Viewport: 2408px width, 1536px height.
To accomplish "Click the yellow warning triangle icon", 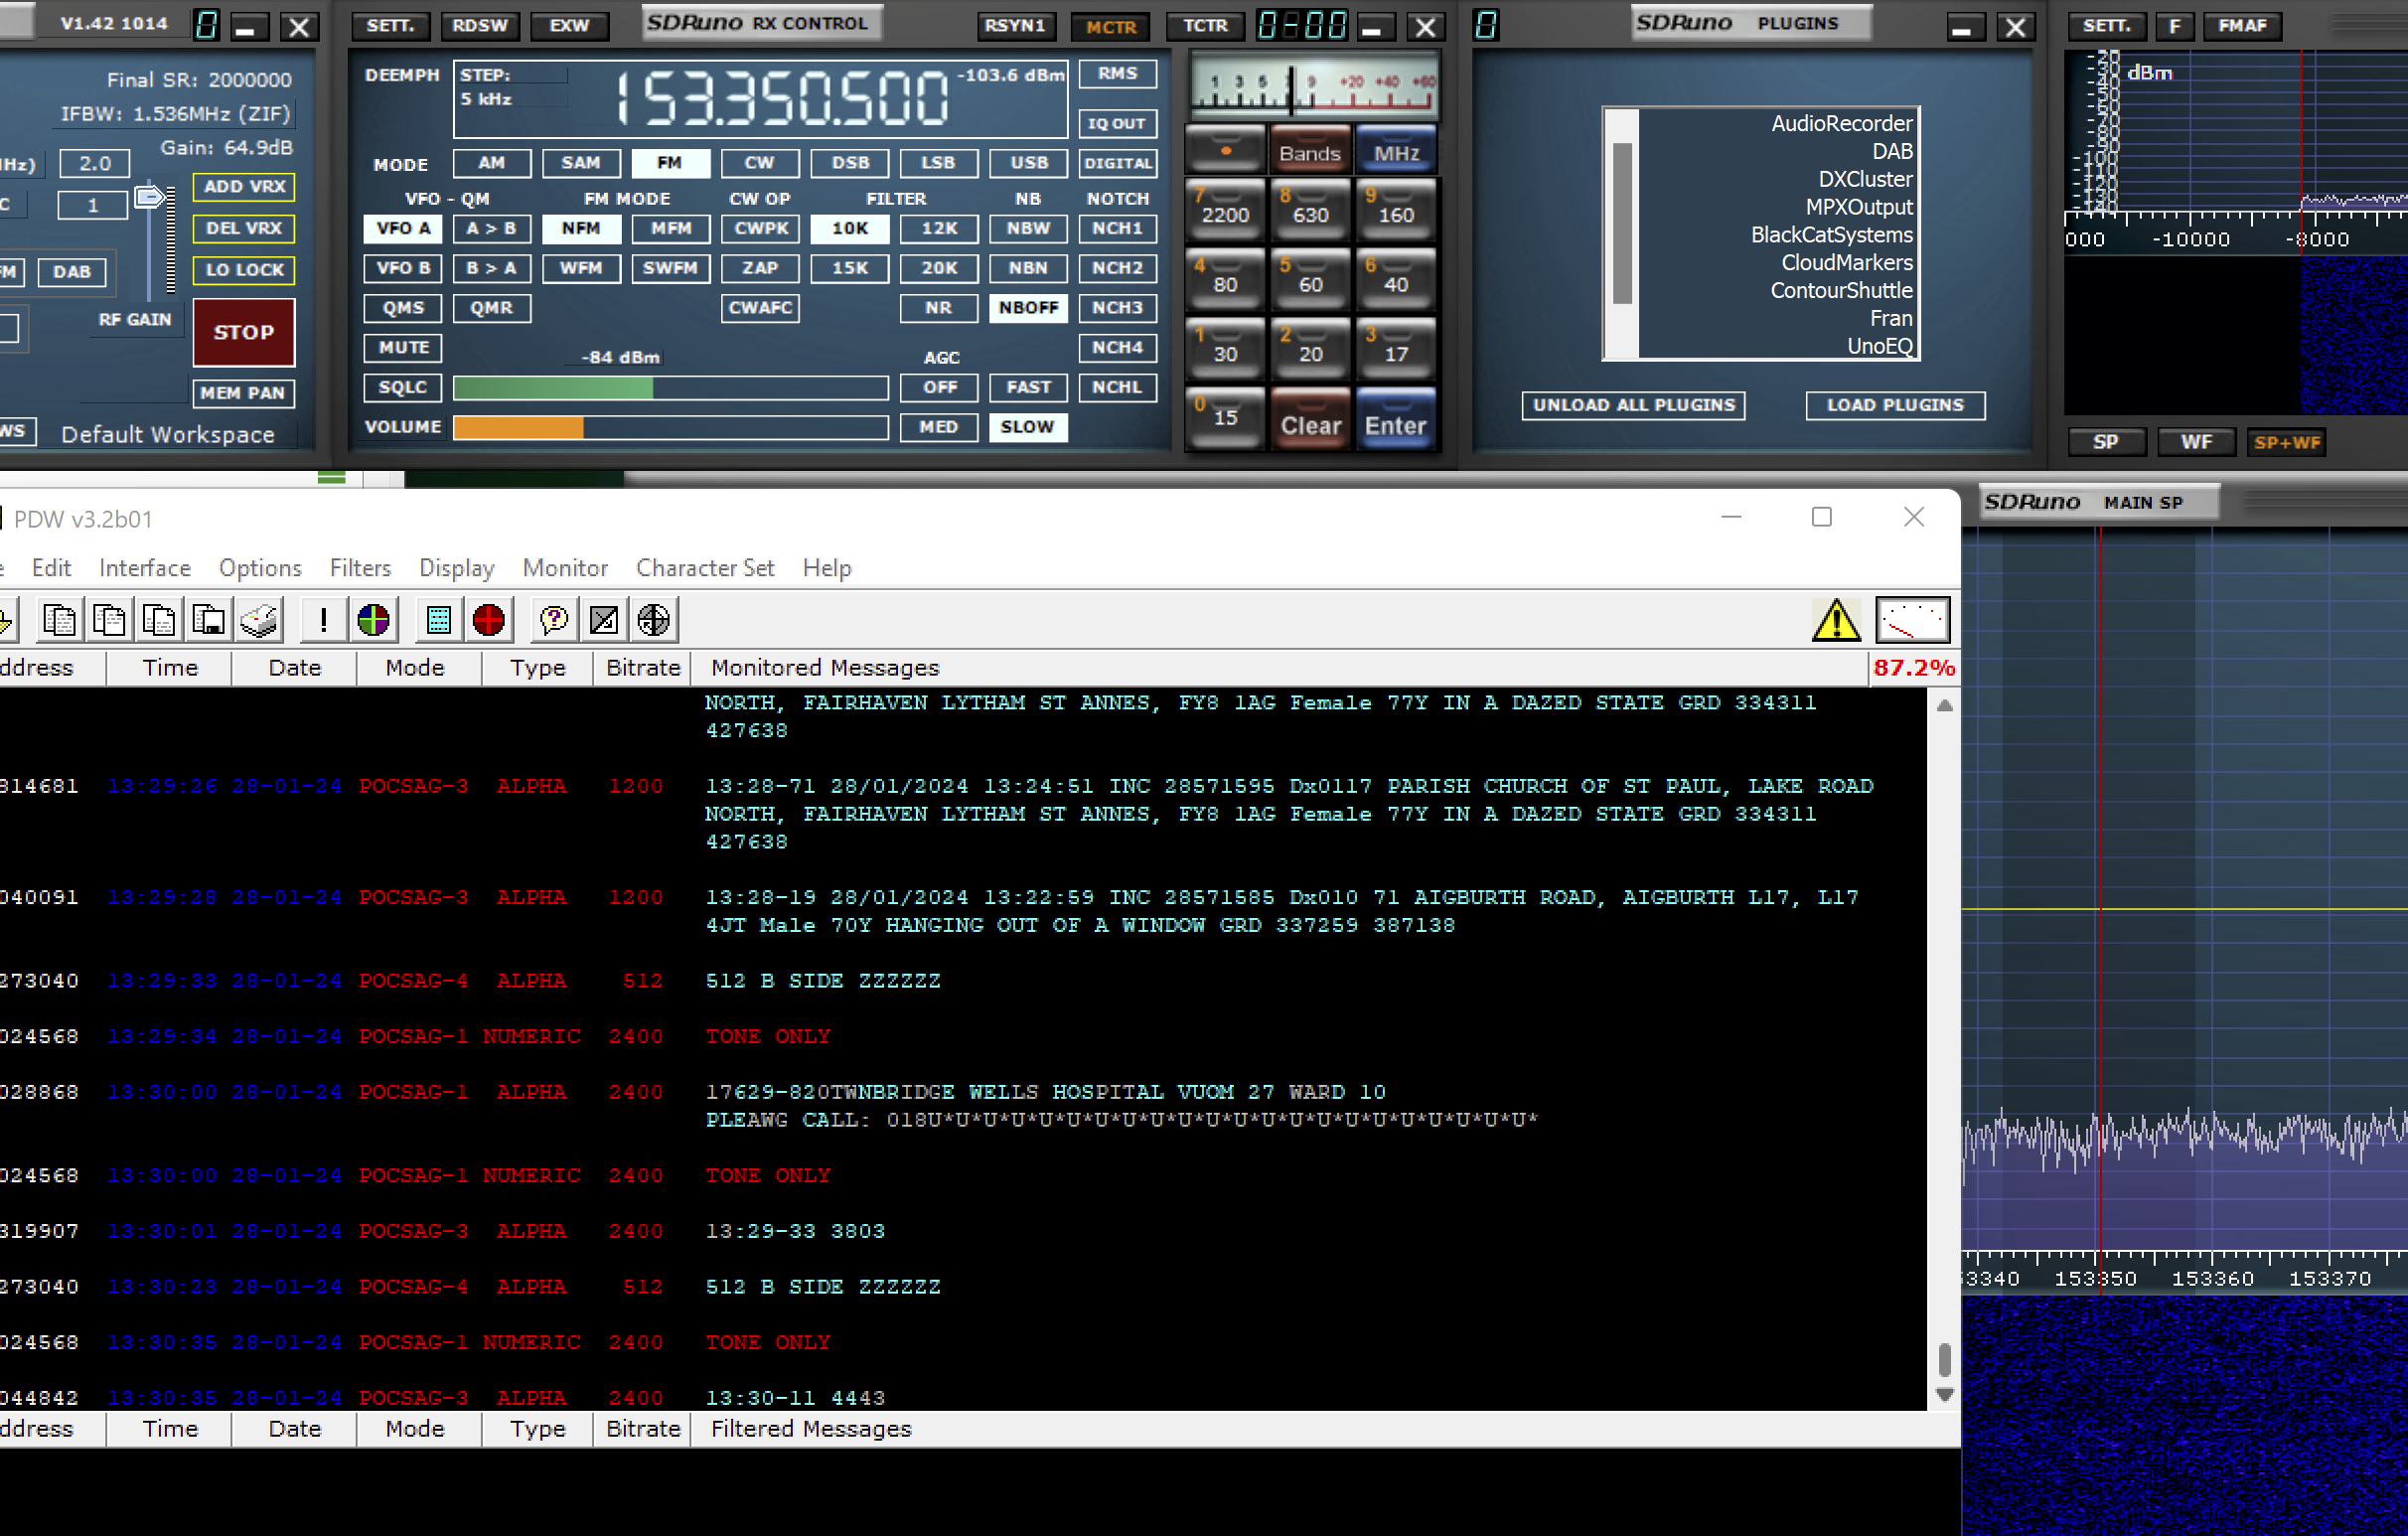I will click(x=1836, y=620).
